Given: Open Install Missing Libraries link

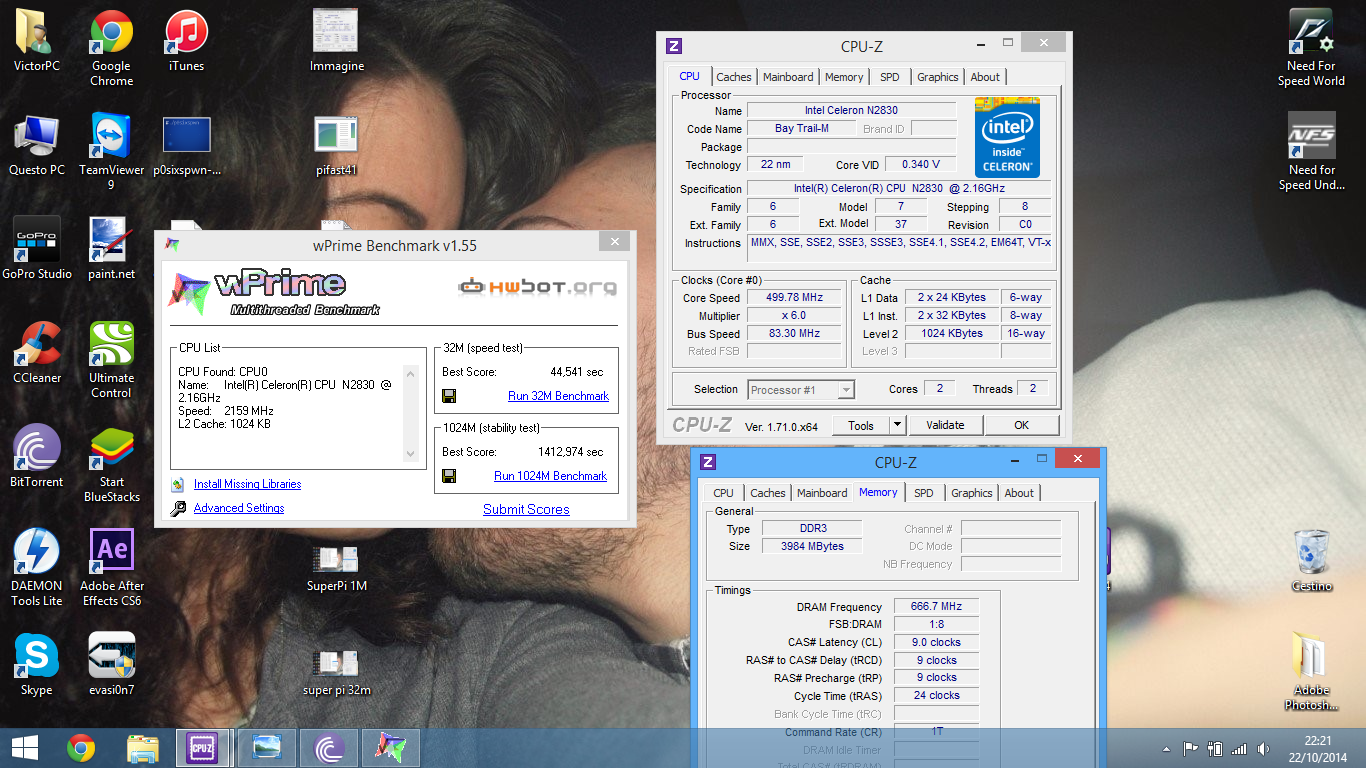Looking at the screenshot, I should pyautogui.click(x=247, y=484).
